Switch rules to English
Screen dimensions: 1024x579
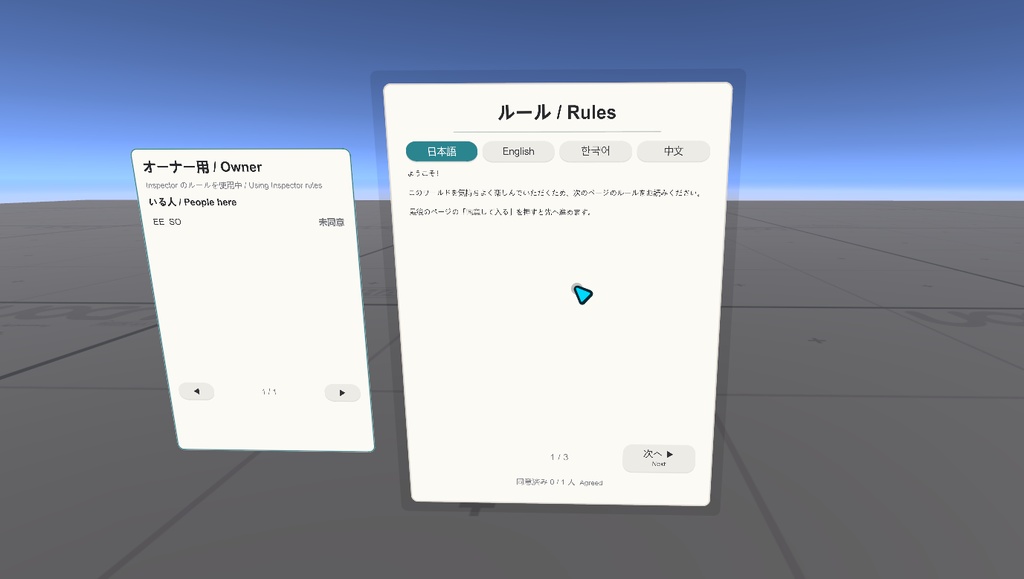519,151
